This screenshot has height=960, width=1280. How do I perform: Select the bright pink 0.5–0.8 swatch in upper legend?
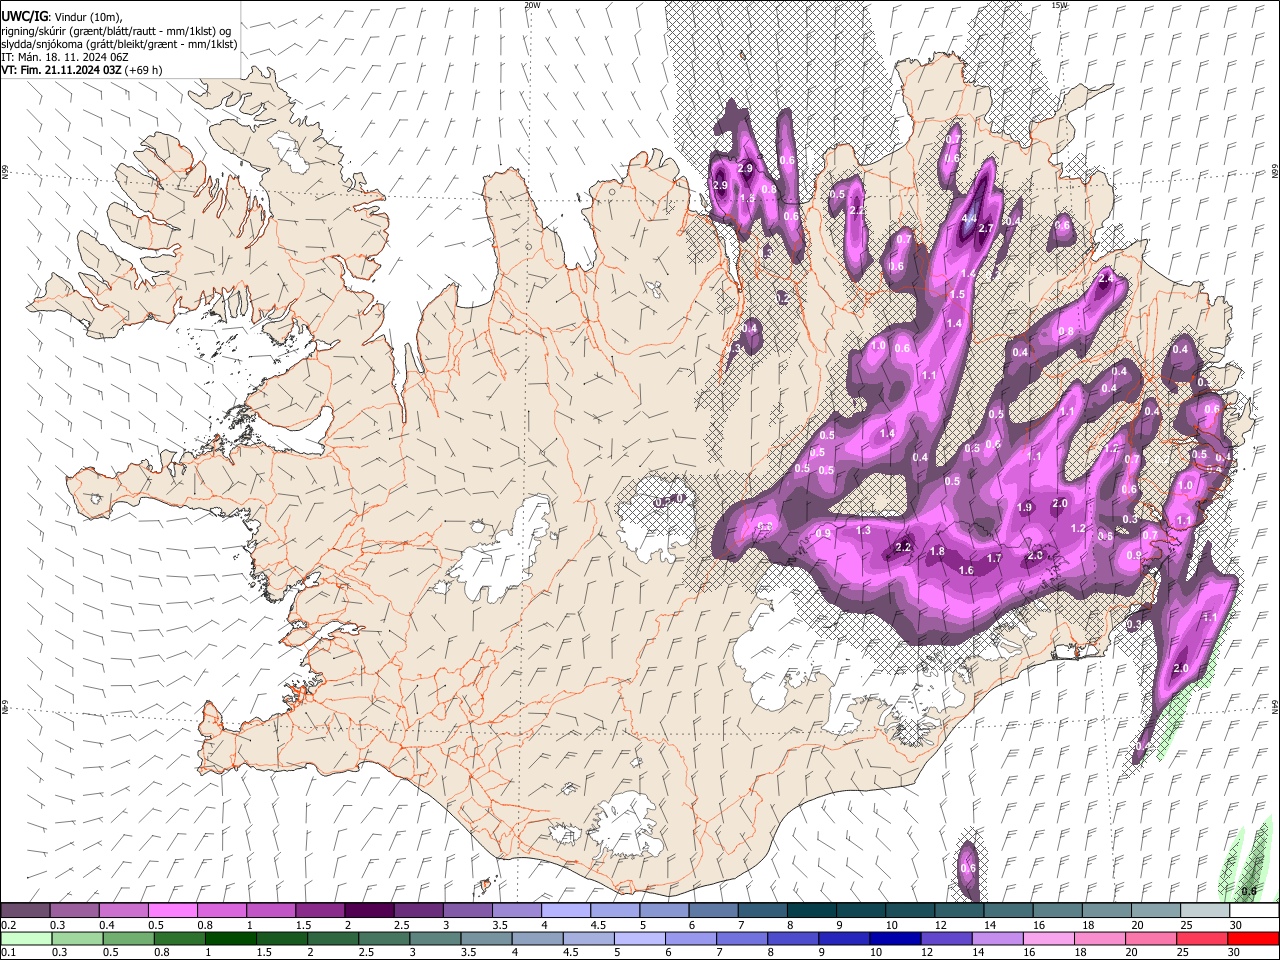pyautogui.click(x=173, y=910)
